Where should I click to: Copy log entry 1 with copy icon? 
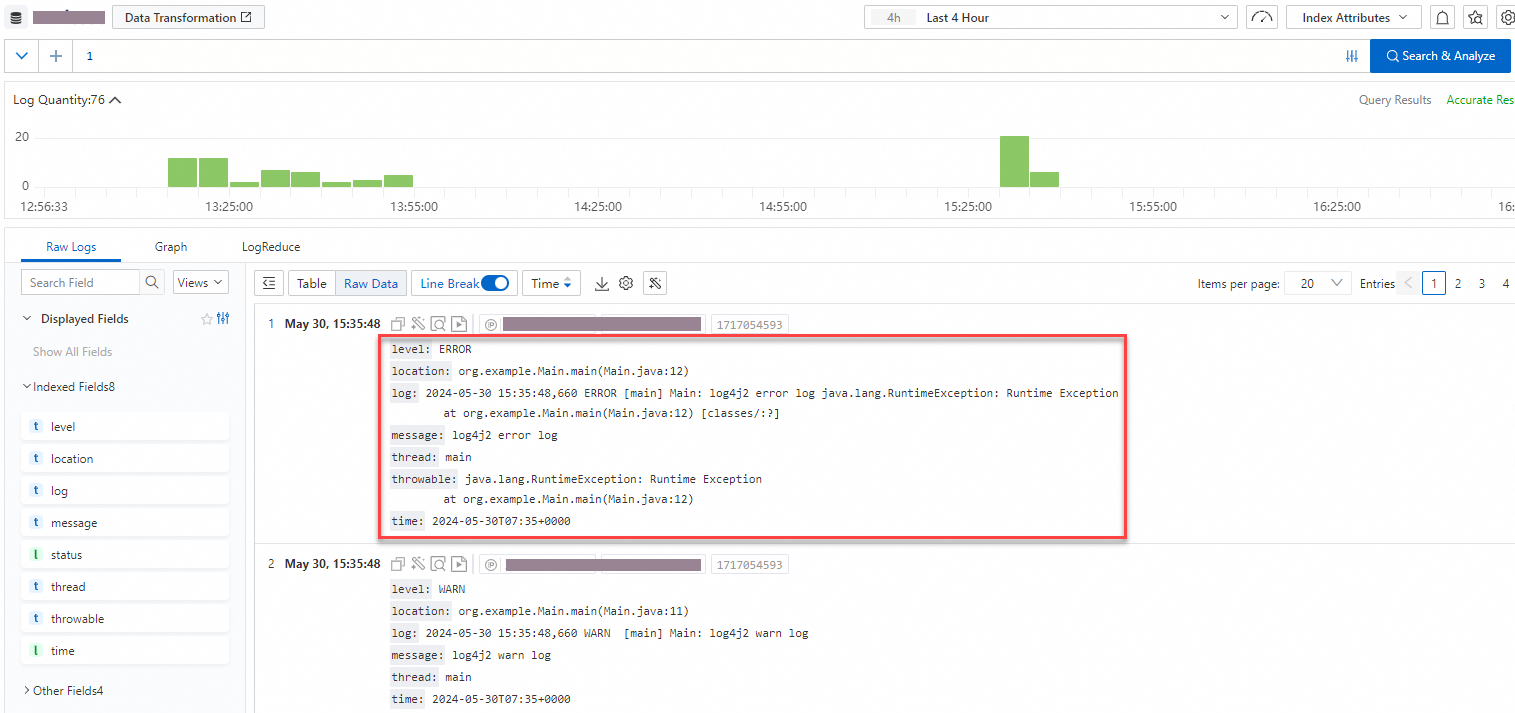click(398, 324)
